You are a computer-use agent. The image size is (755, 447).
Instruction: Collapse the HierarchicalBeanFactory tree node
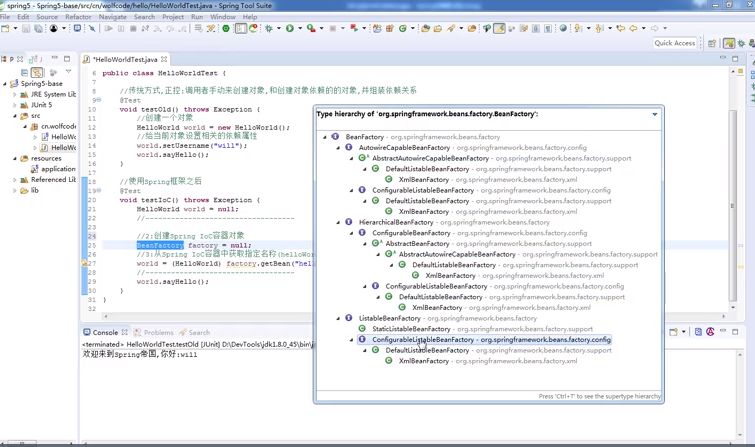pyautogui.click(x=338, y=222)
